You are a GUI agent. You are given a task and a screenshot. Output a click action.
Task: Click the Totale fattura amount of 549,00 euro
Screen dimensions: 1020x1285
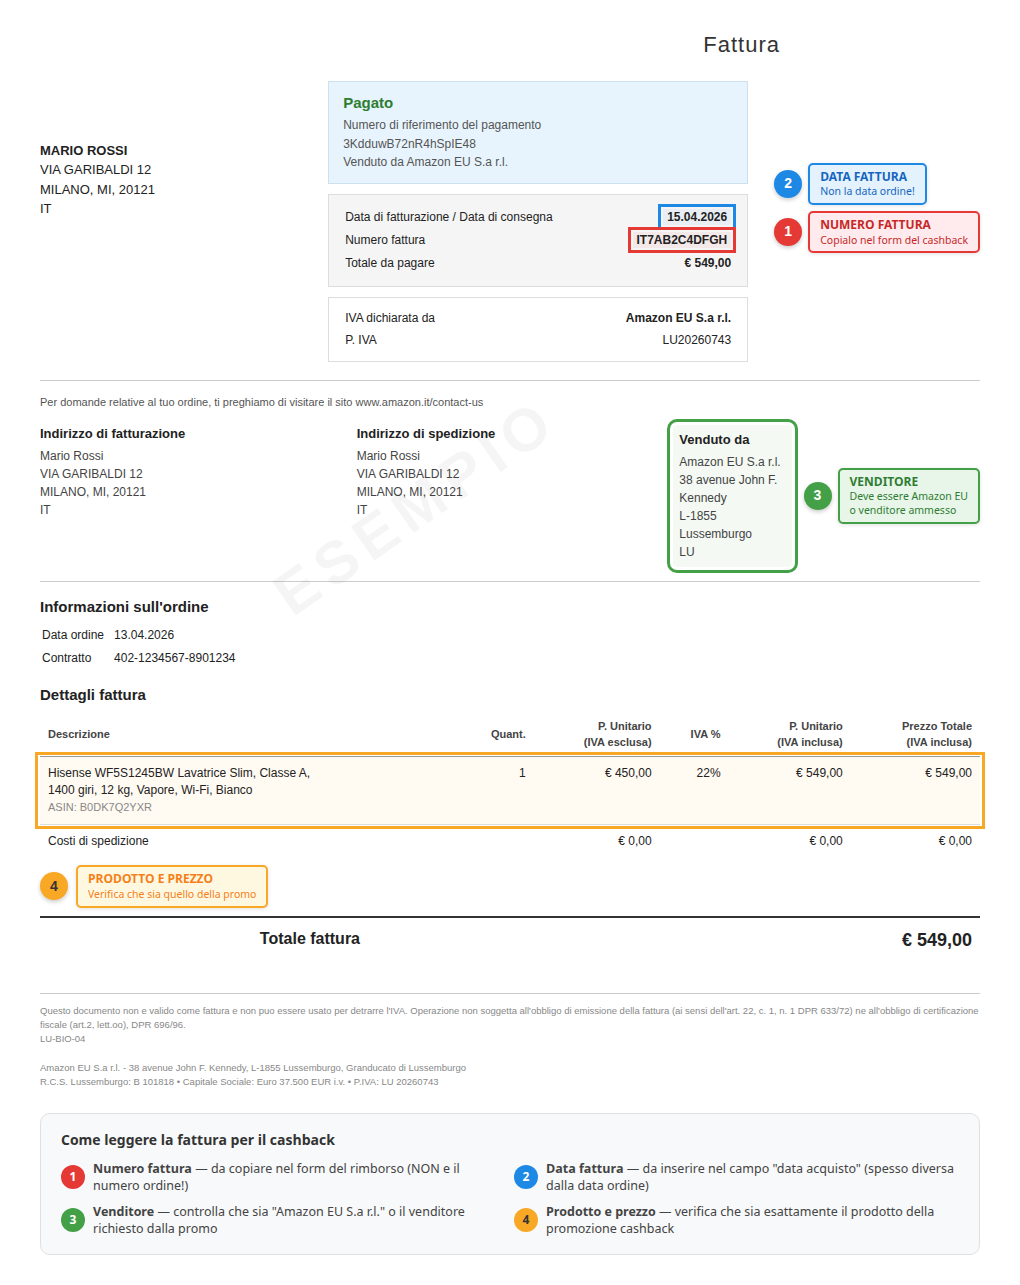934,938
